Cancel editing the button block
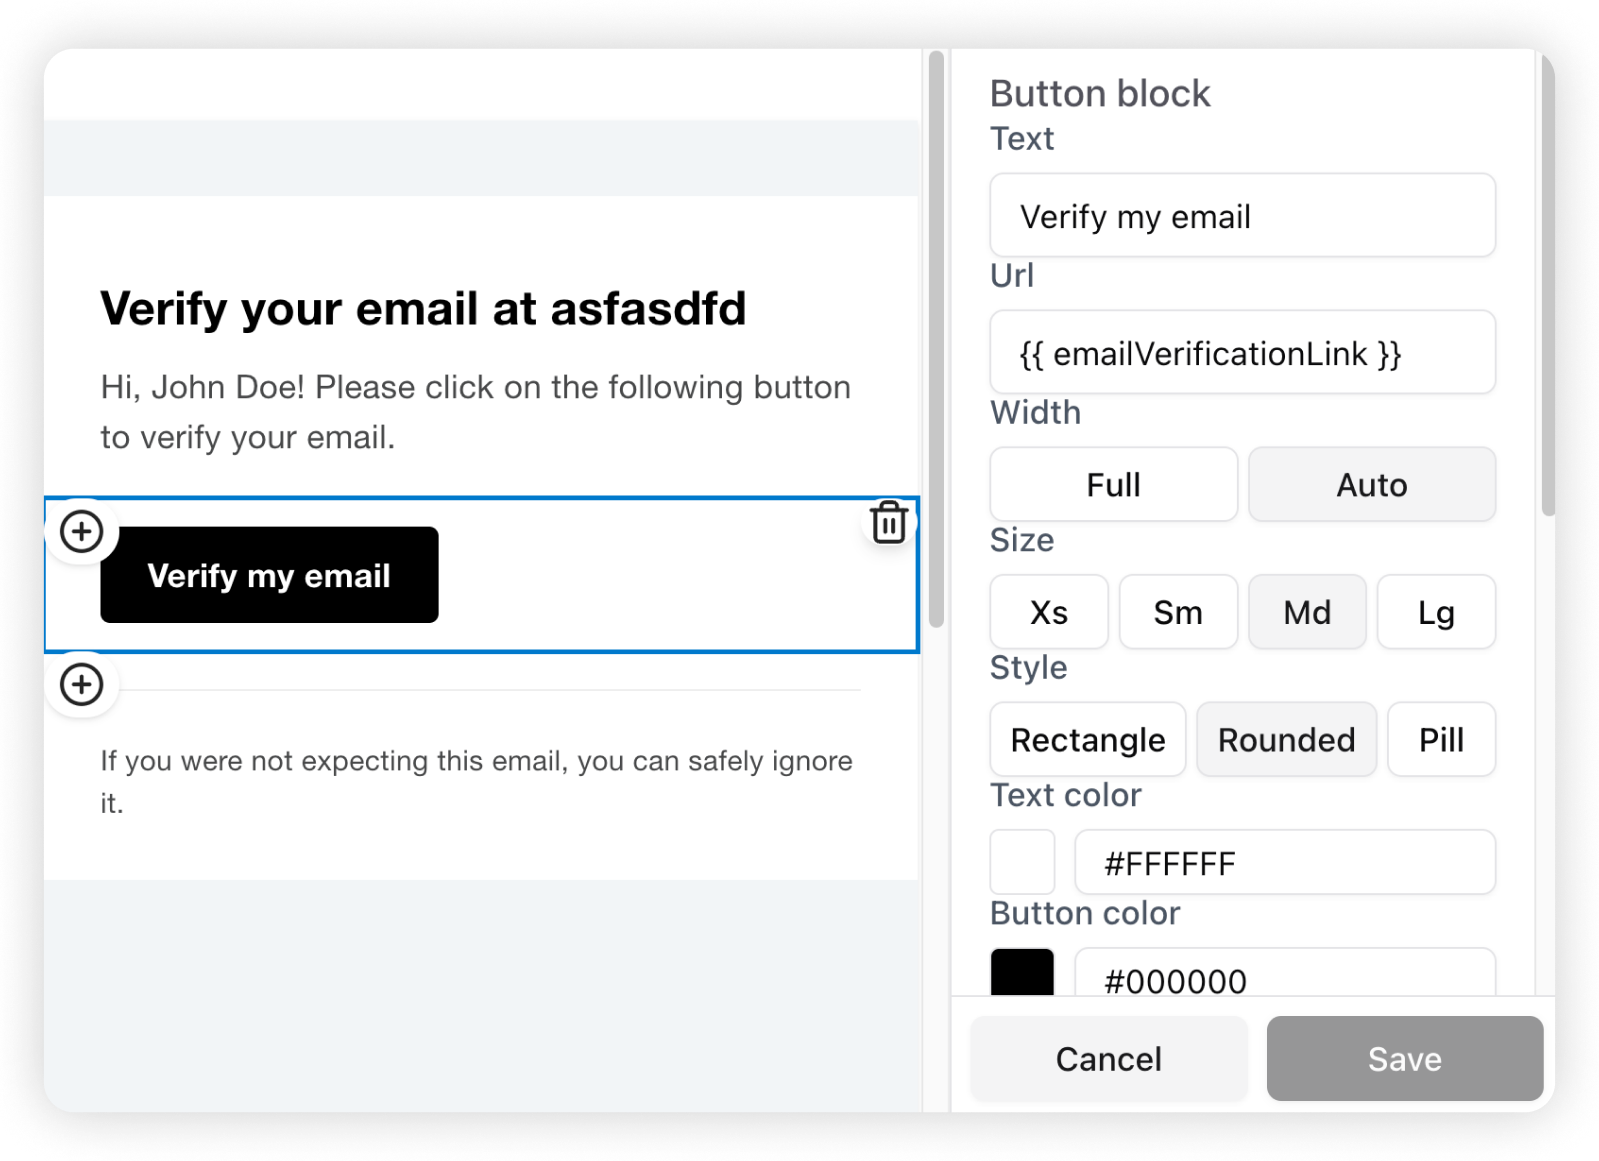This screenshot has height=1161, width=1599. pyautogui.click(x=1107, y=1058)
